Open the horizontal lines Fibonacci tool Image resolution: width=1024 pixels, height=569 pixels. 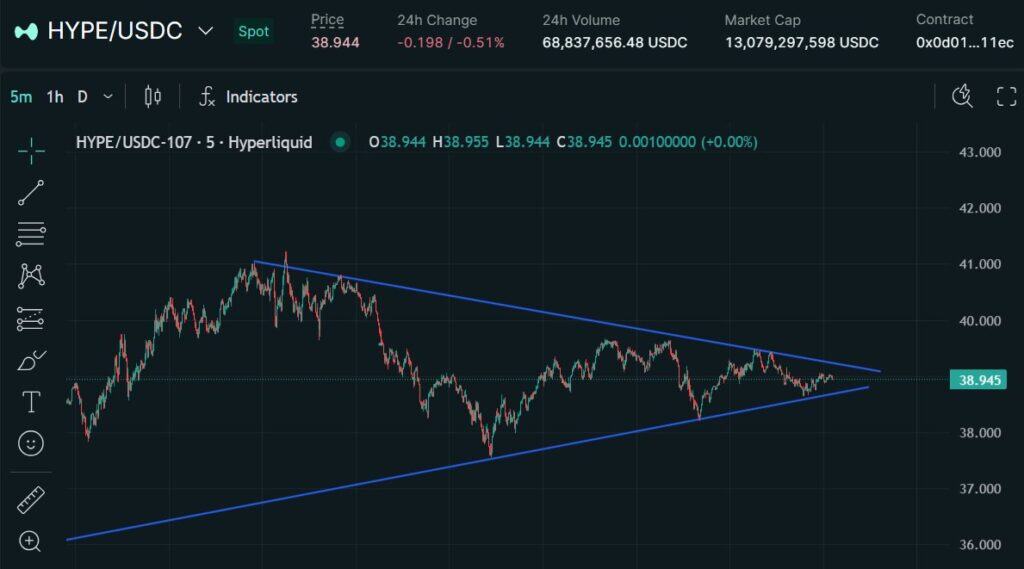point(31,235)
